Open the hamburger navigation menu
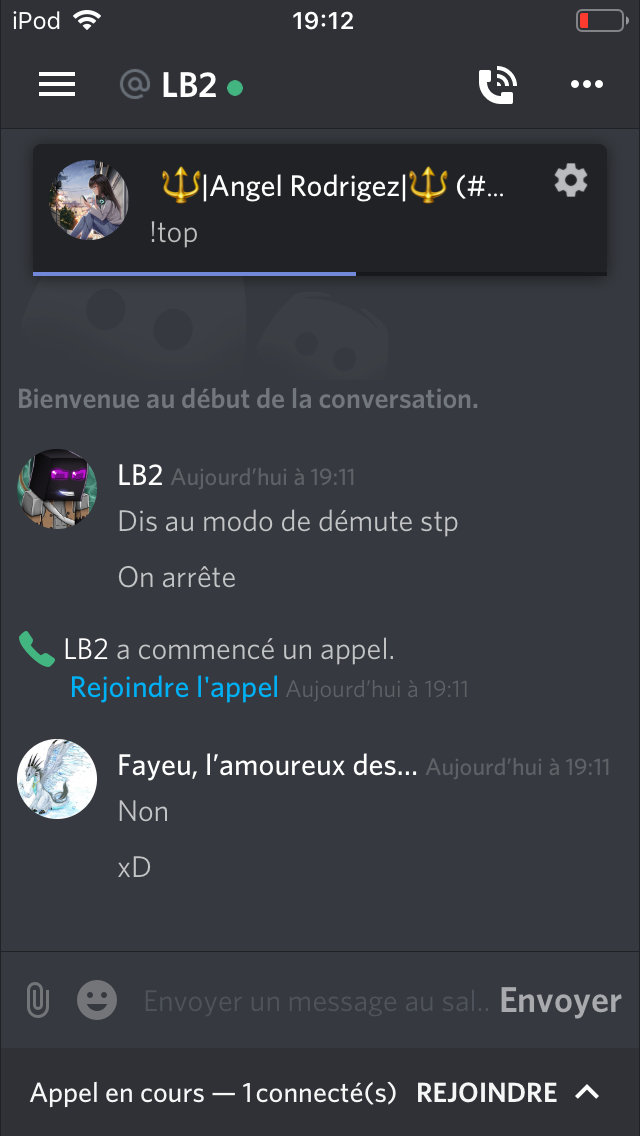Image resolution: width=640 pixels, height=1136 pixels. click(x=57, y=85)
